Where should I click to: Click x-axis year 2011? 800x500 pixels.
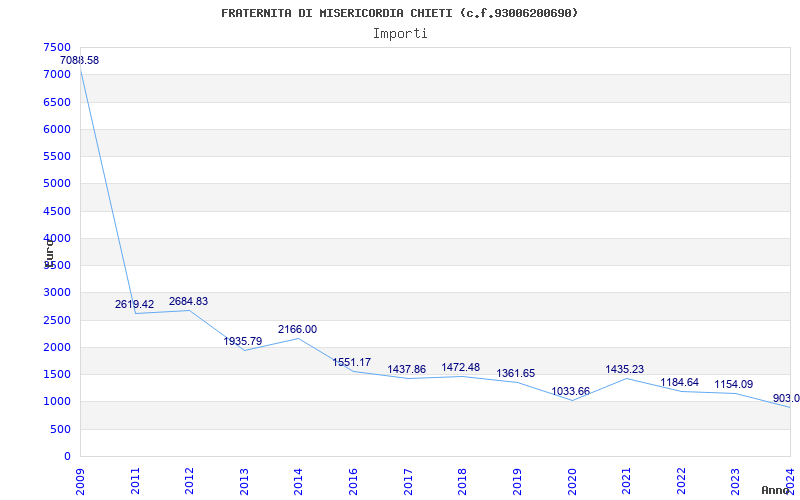(135, 482)
